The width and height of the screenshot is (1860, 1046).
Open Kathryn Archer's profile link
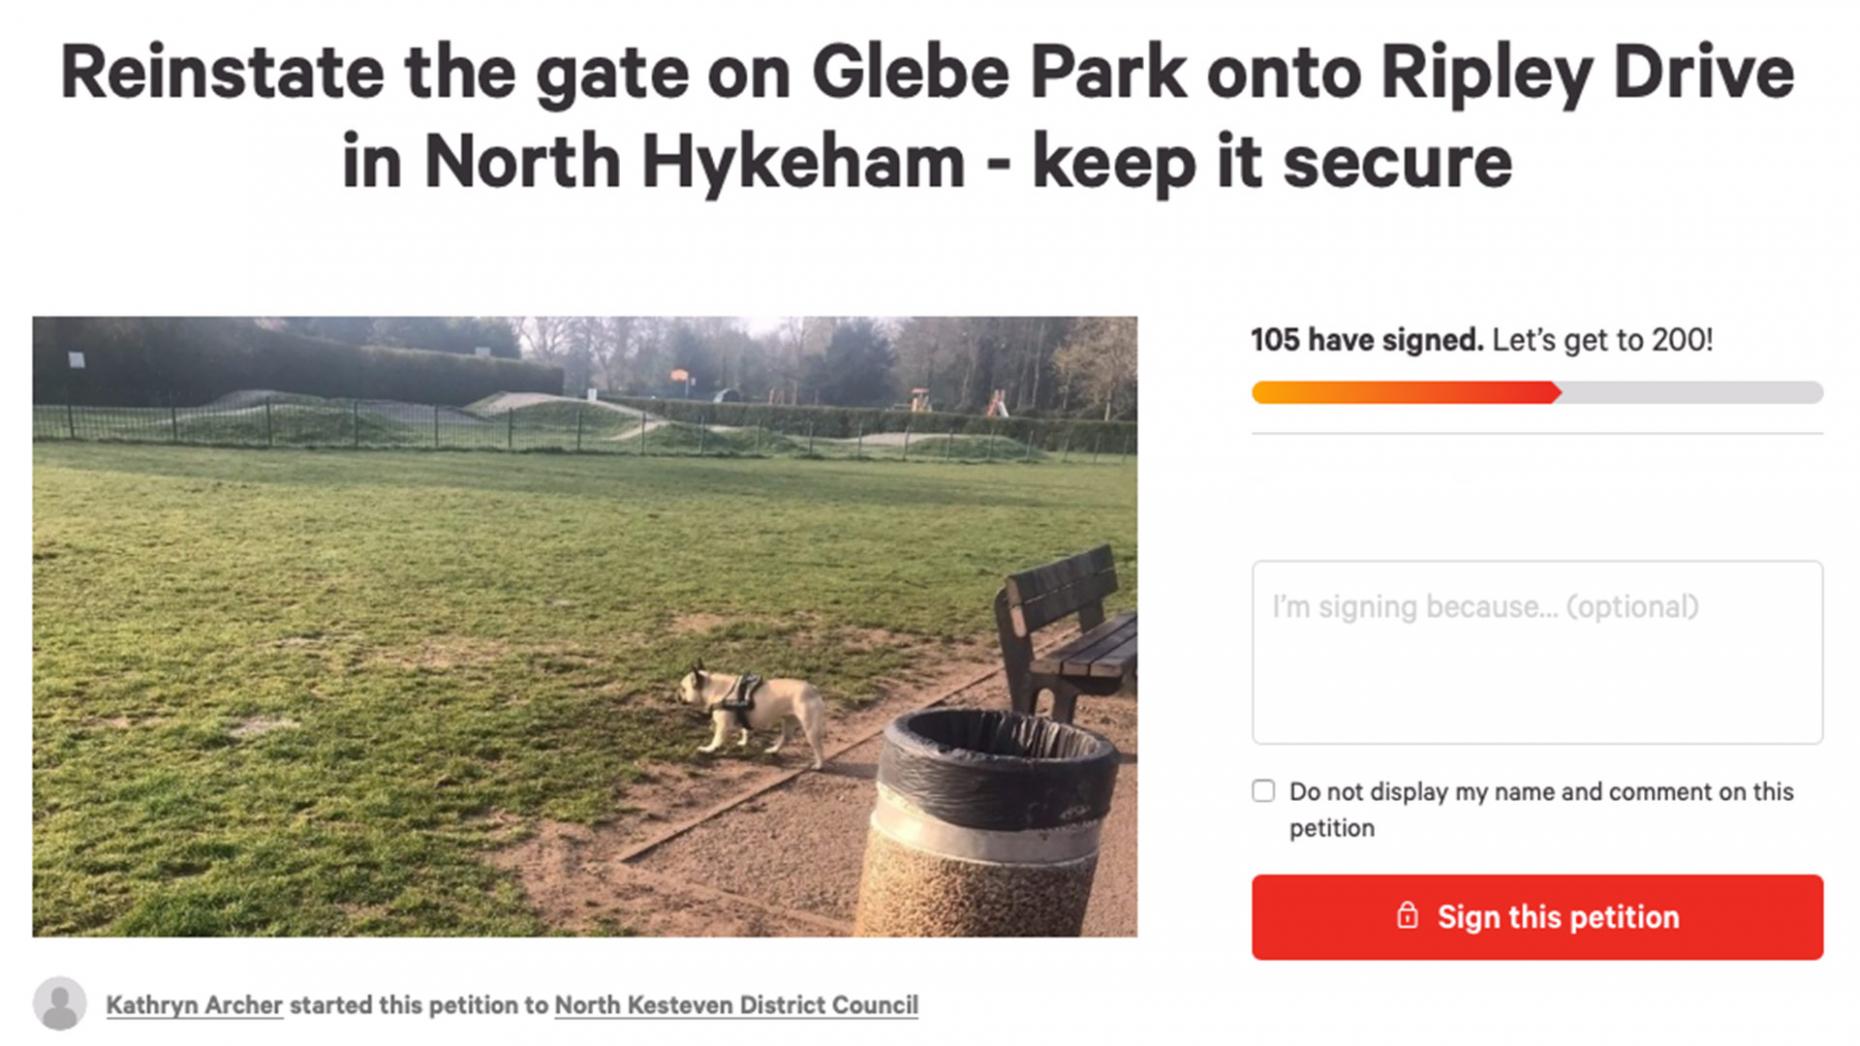click(194, 1005)
